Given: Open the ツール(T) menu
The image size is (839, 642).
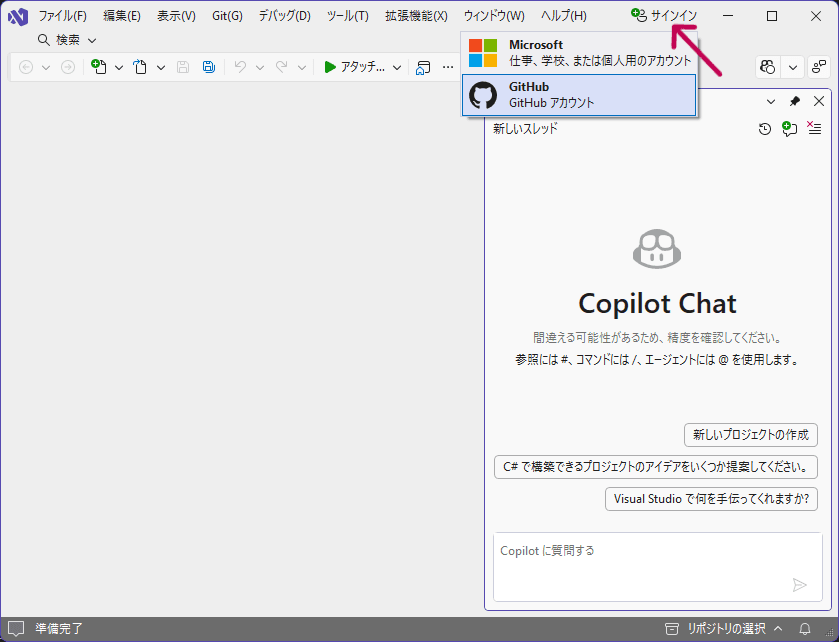Looking at the screenshot, I should (348, 16).
